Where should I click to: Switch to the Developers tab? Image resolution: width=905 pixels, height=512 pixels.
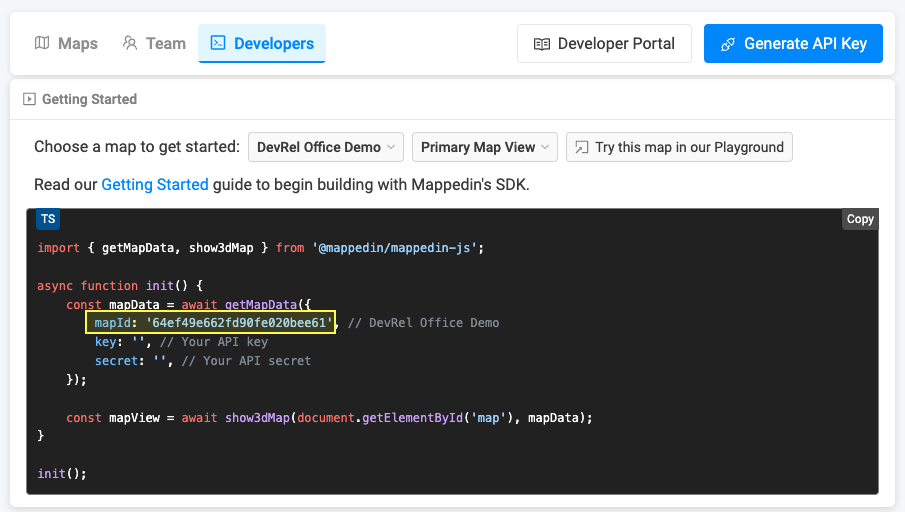(x=262, y=44)
